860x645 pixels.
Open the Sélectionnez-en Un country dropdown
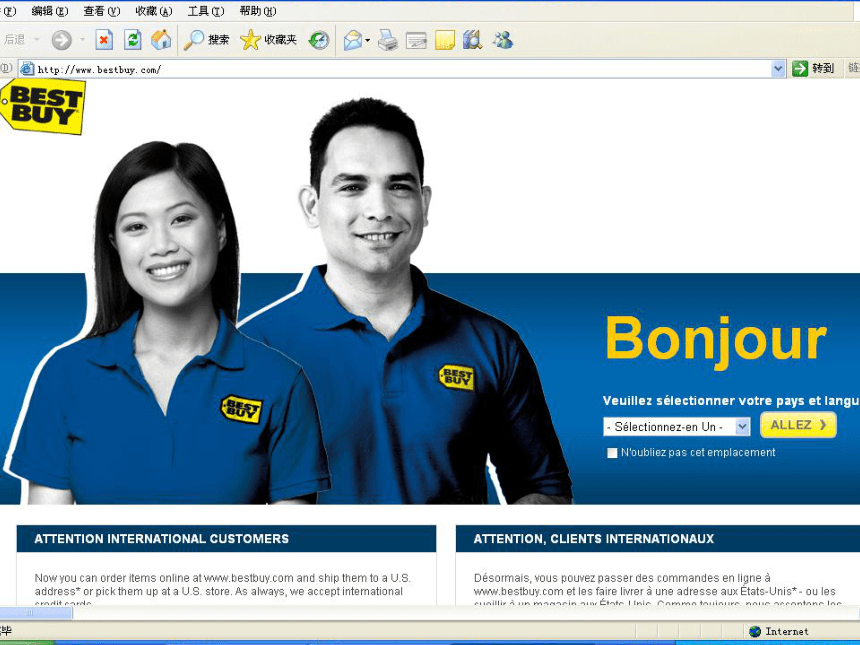(676, 427)
